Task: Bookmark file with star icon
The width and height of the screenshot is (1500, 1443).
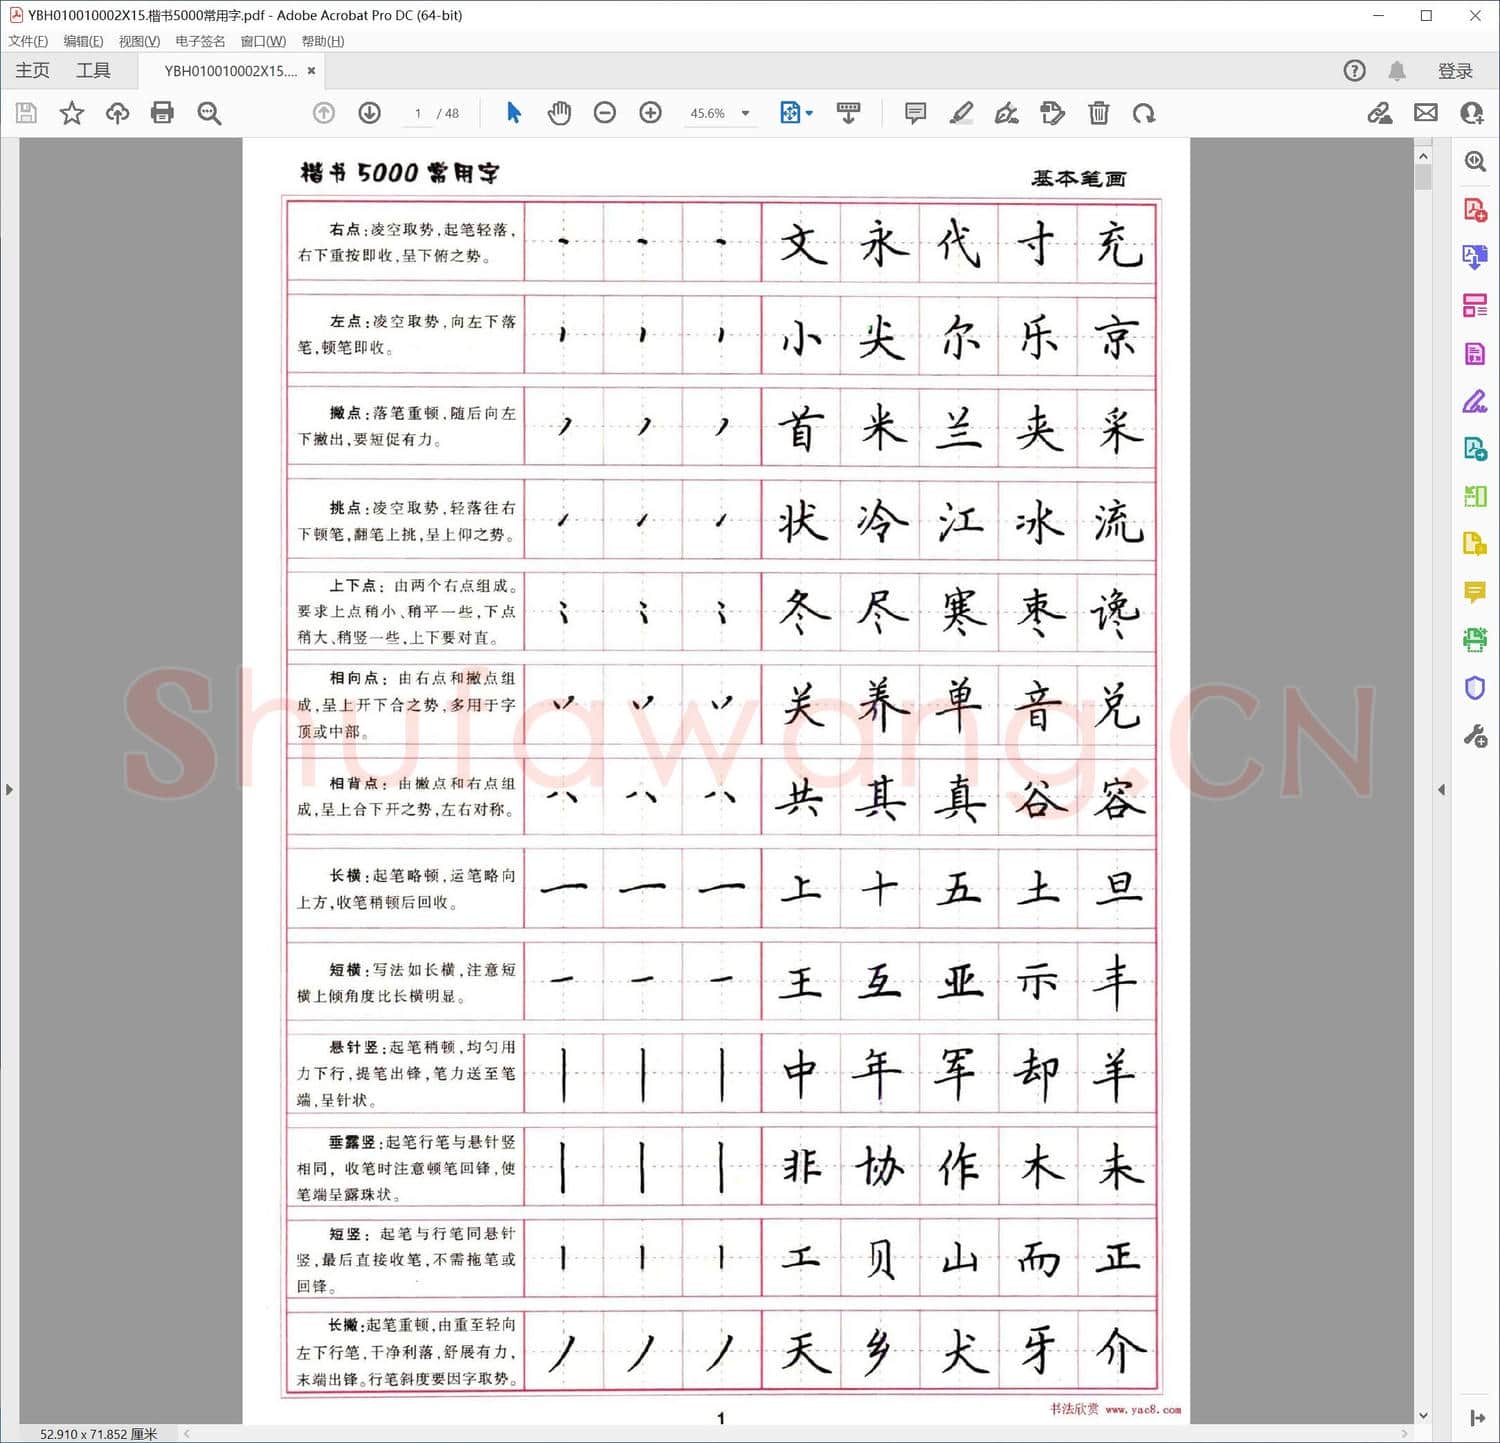Action: coord(72,113)
